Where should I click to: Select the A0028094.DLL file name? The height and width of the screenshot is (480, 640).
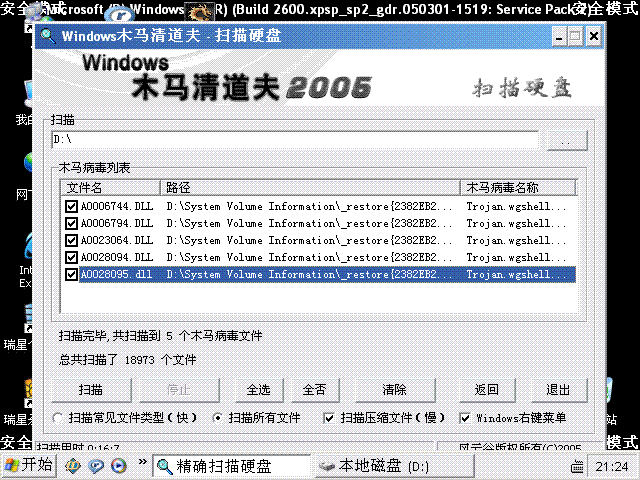coord(117,258)
